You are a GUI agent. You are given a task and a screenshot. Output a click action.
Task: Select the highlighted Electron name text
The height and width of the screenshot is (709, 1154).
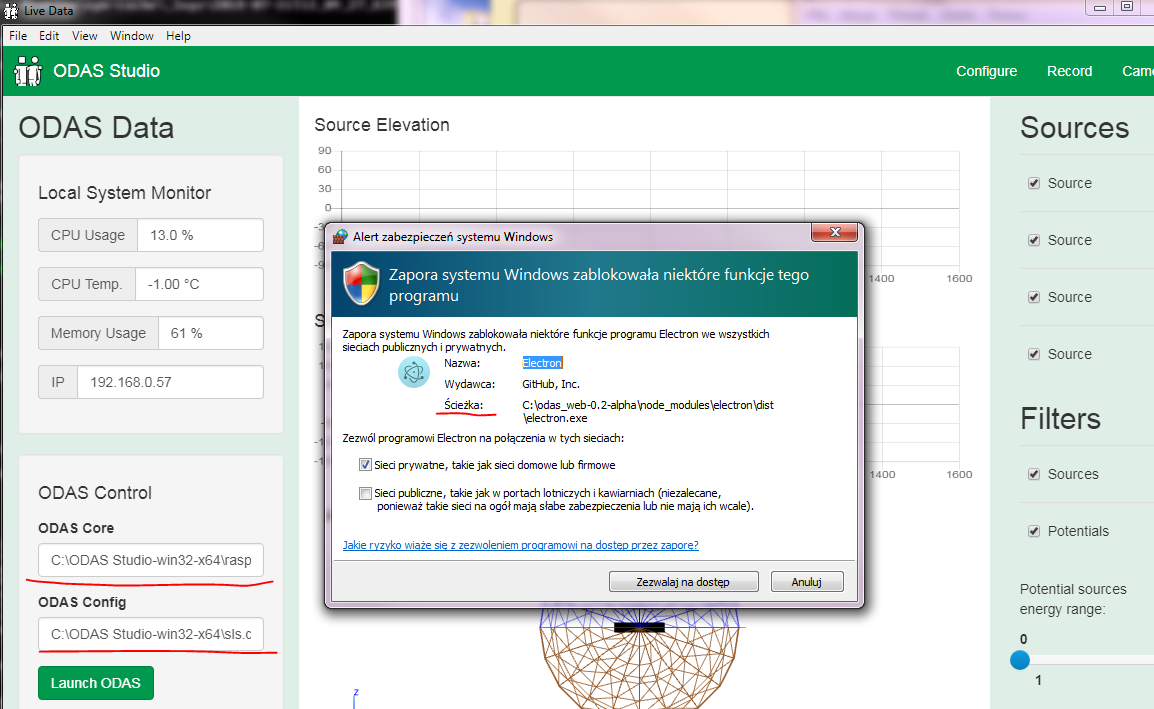point(542,363)
